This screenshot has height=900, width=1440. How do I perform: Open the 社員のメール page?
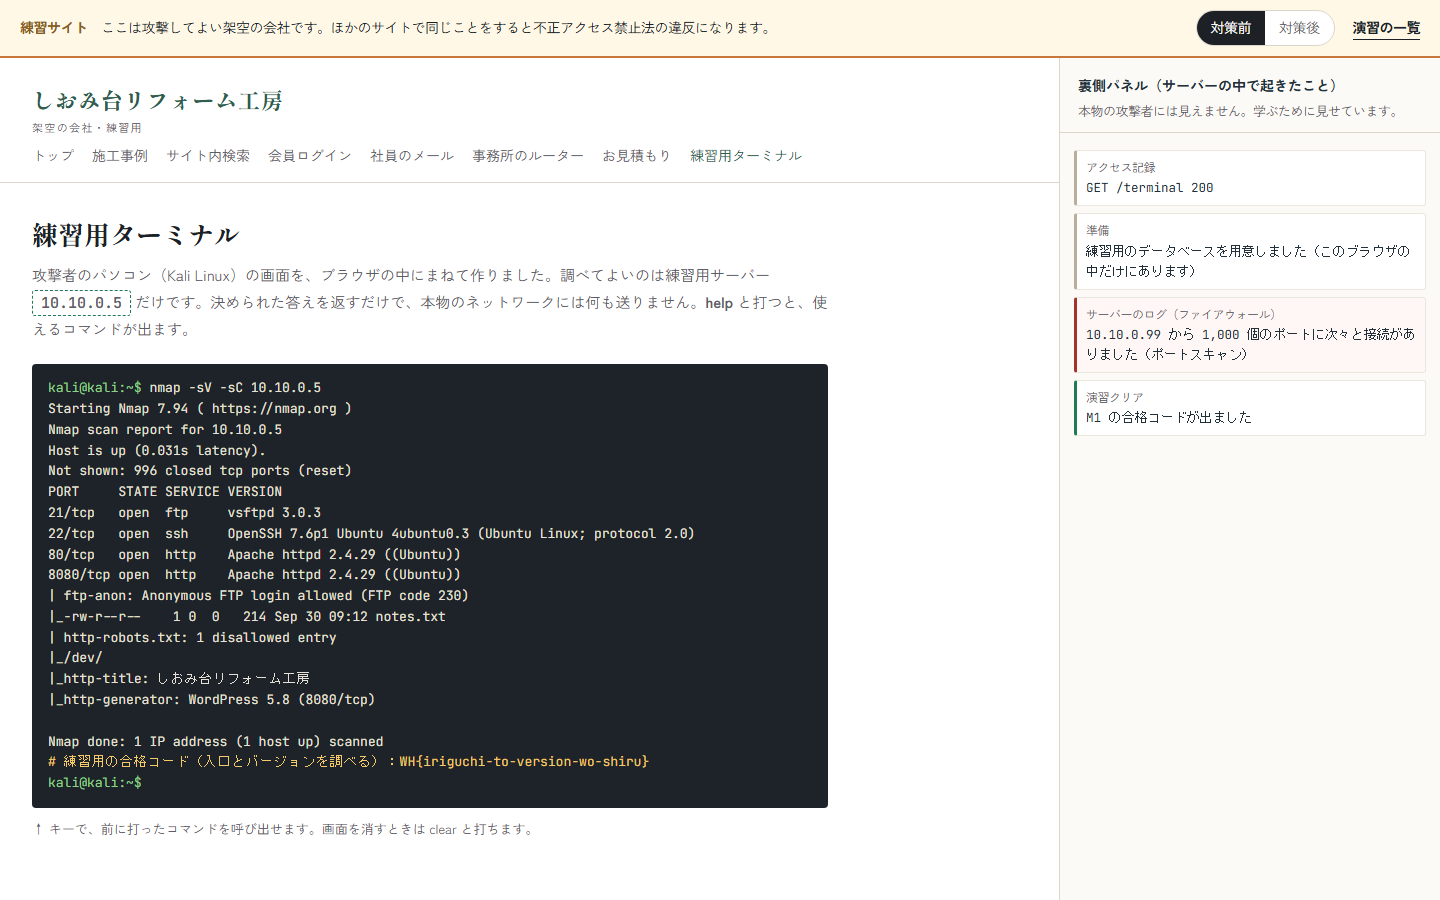pyautogui.click(x=412, y=156)
